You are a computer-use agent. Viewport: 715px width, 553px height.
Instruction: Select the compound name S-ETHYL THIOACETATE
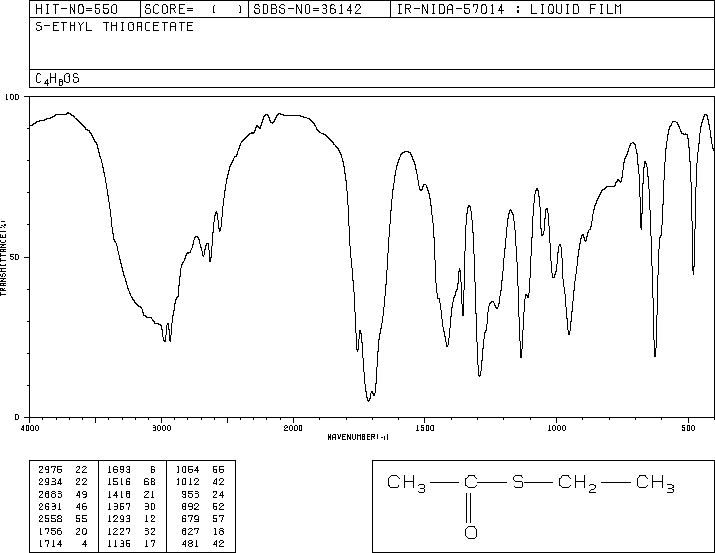[114, 27]
